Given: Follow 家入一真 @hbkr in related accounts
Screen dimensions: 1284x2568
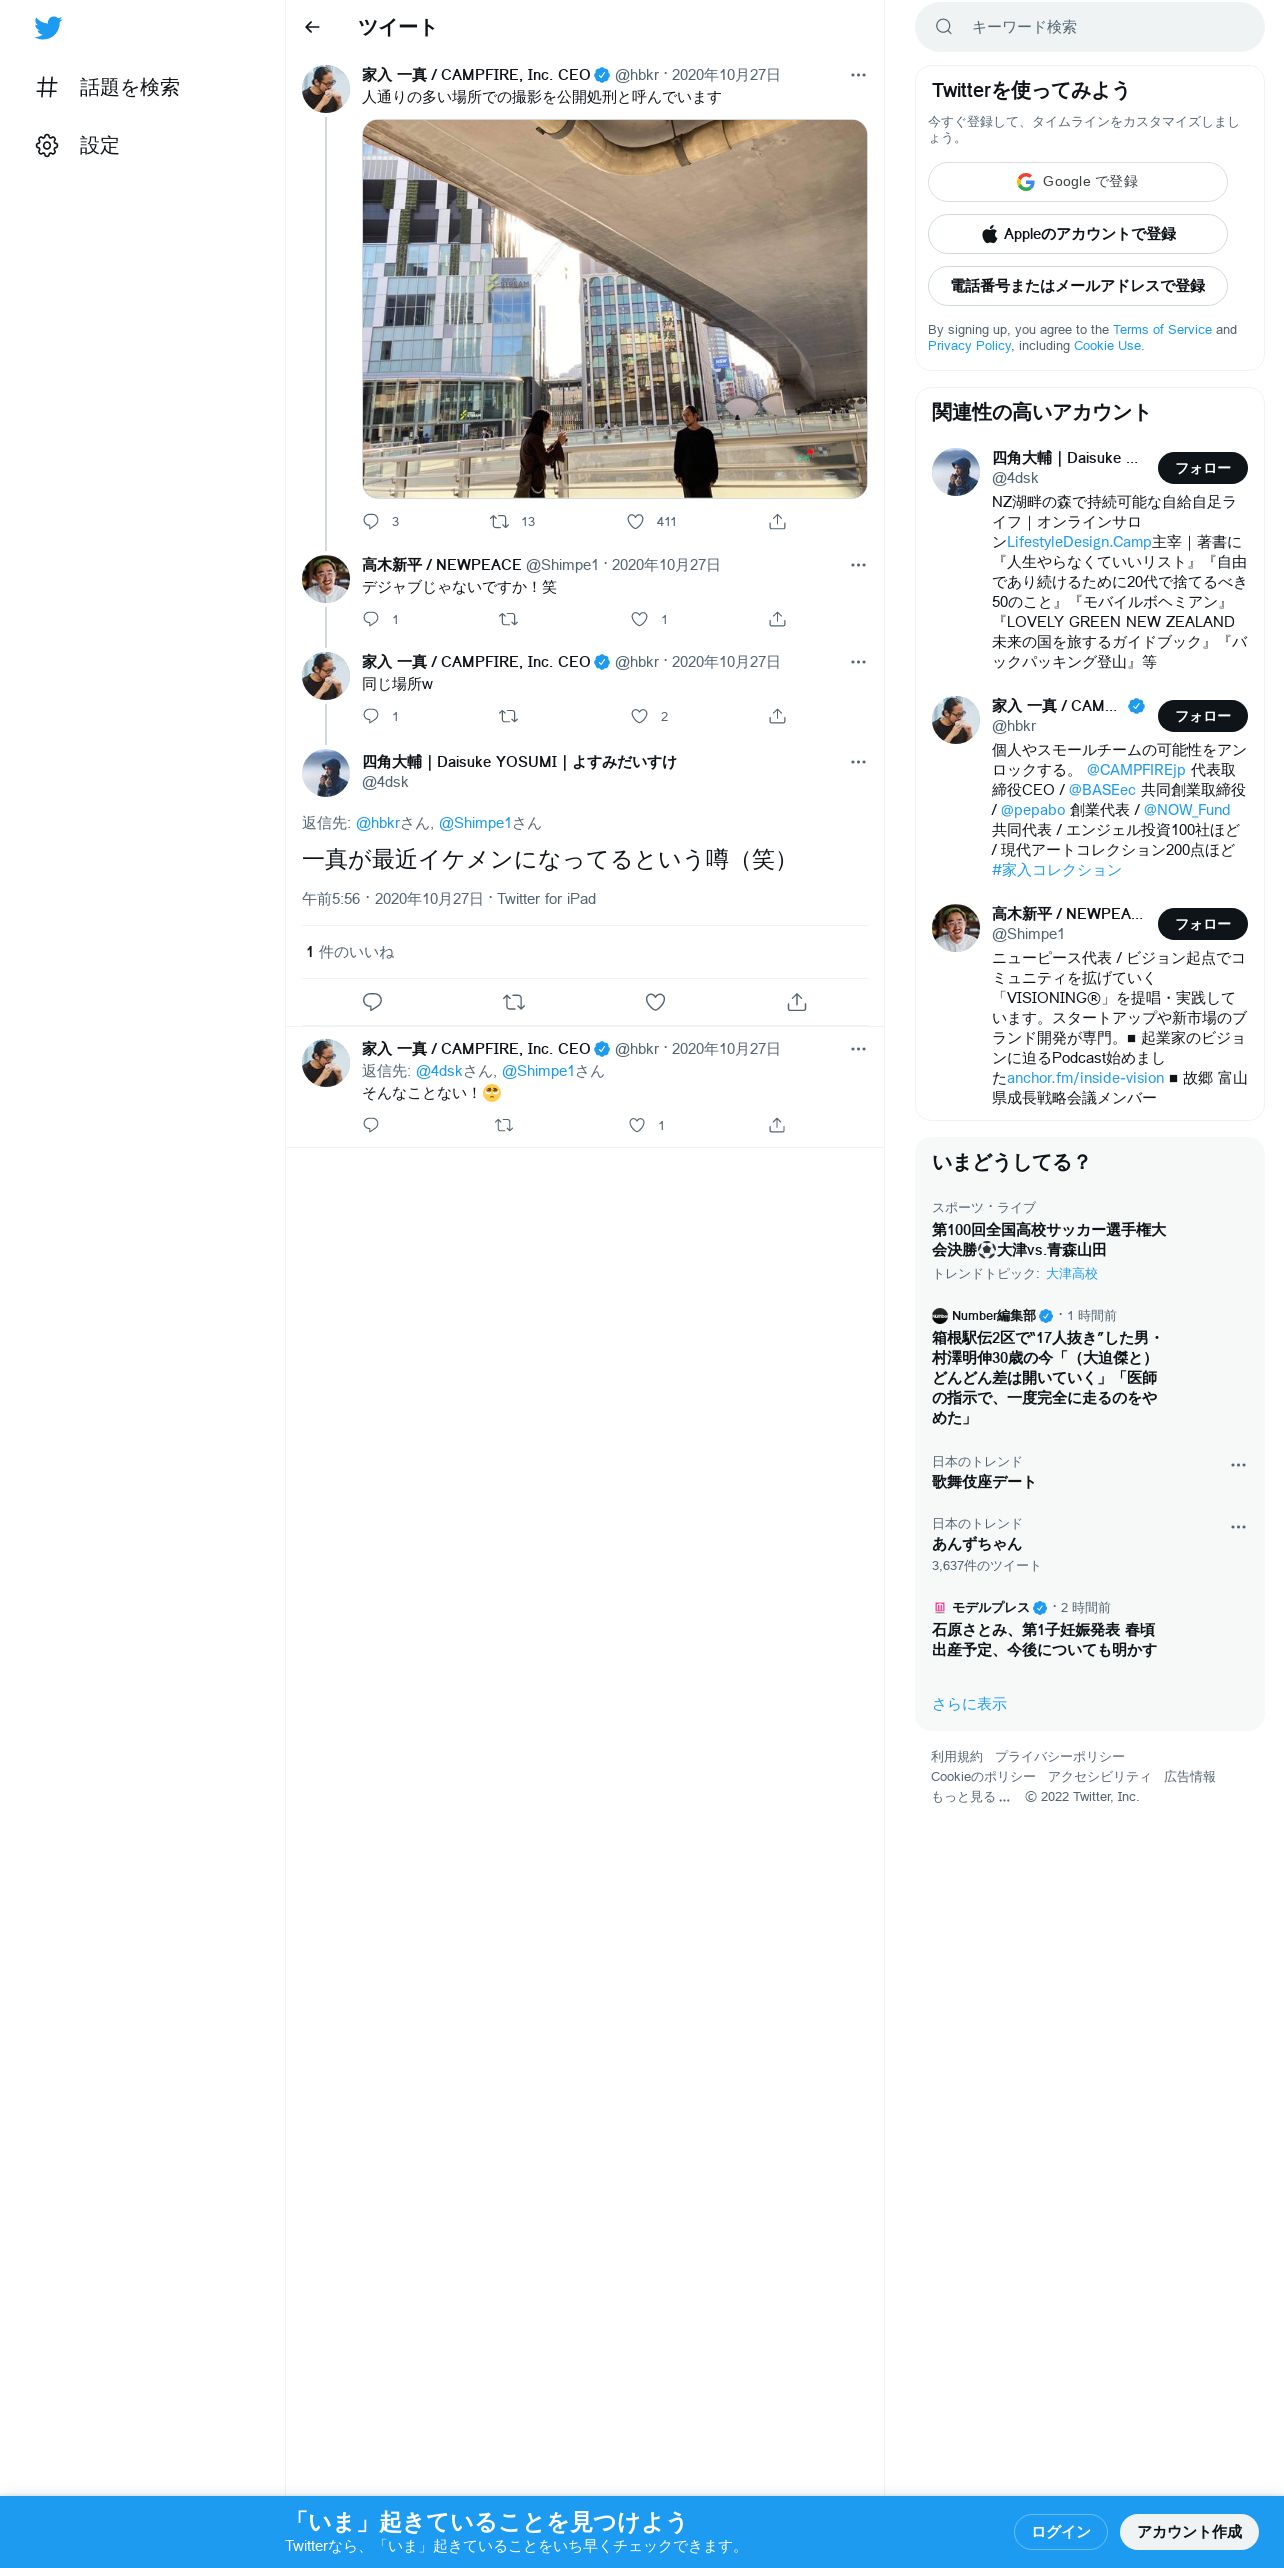Looking at the screenshot, I should point(1202,716).
